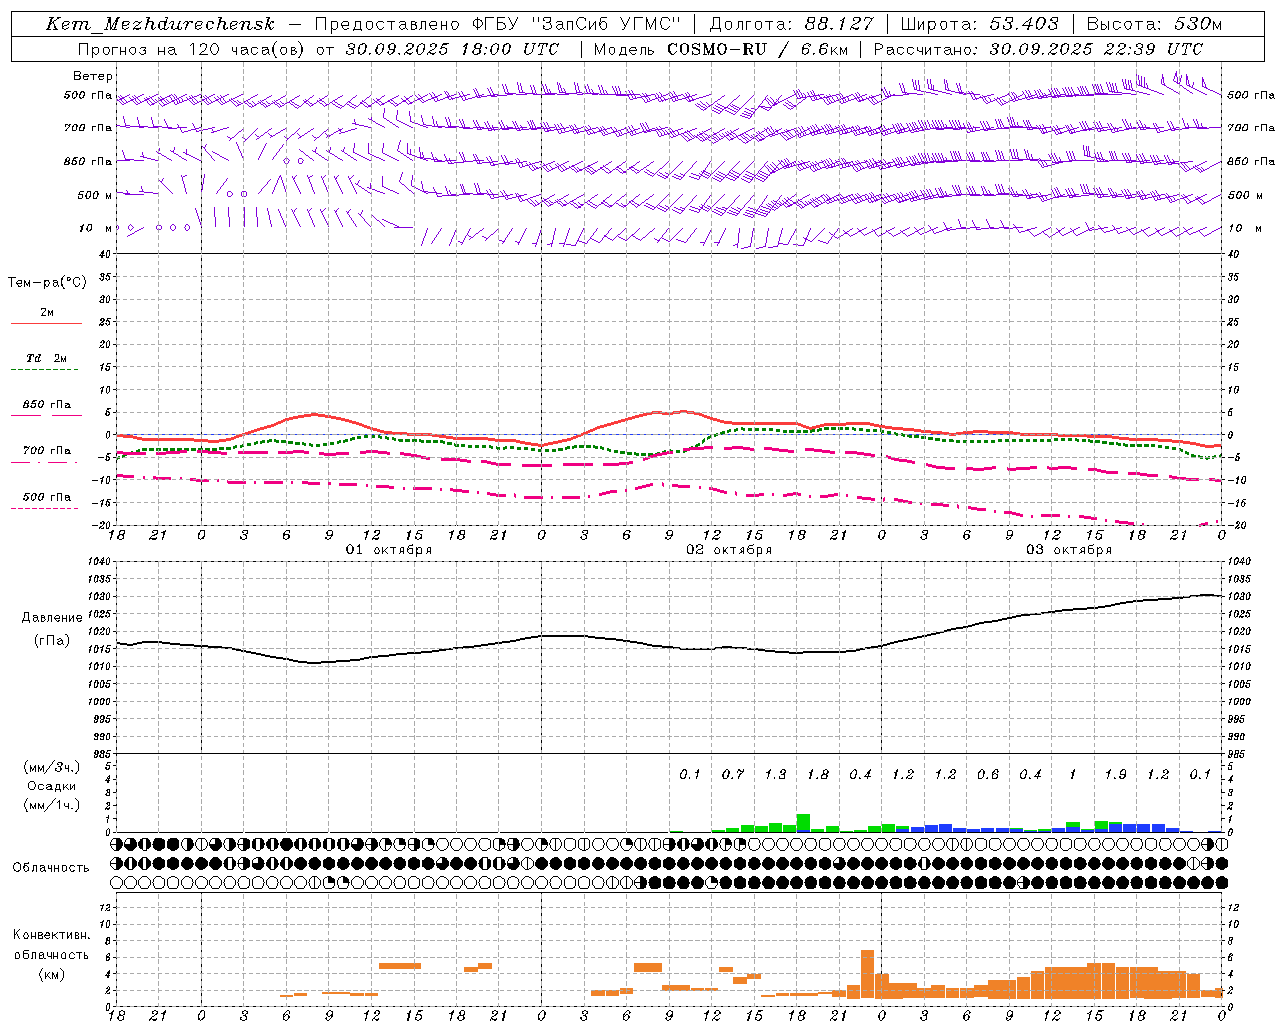Click the date label 03 октября
This screenshot has height=1024, width=1280.
pos(1069,549)
